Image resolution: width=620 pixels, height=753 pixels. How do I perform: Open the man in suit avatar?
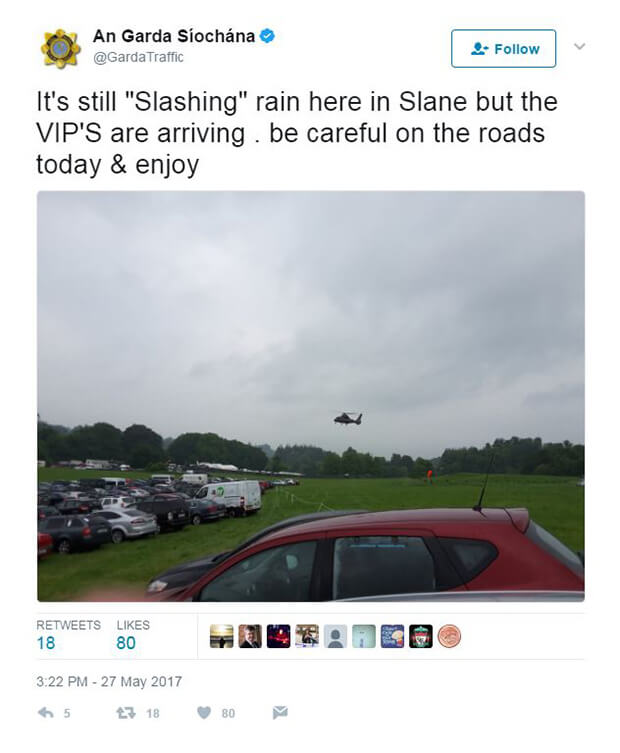pos(250,636)
